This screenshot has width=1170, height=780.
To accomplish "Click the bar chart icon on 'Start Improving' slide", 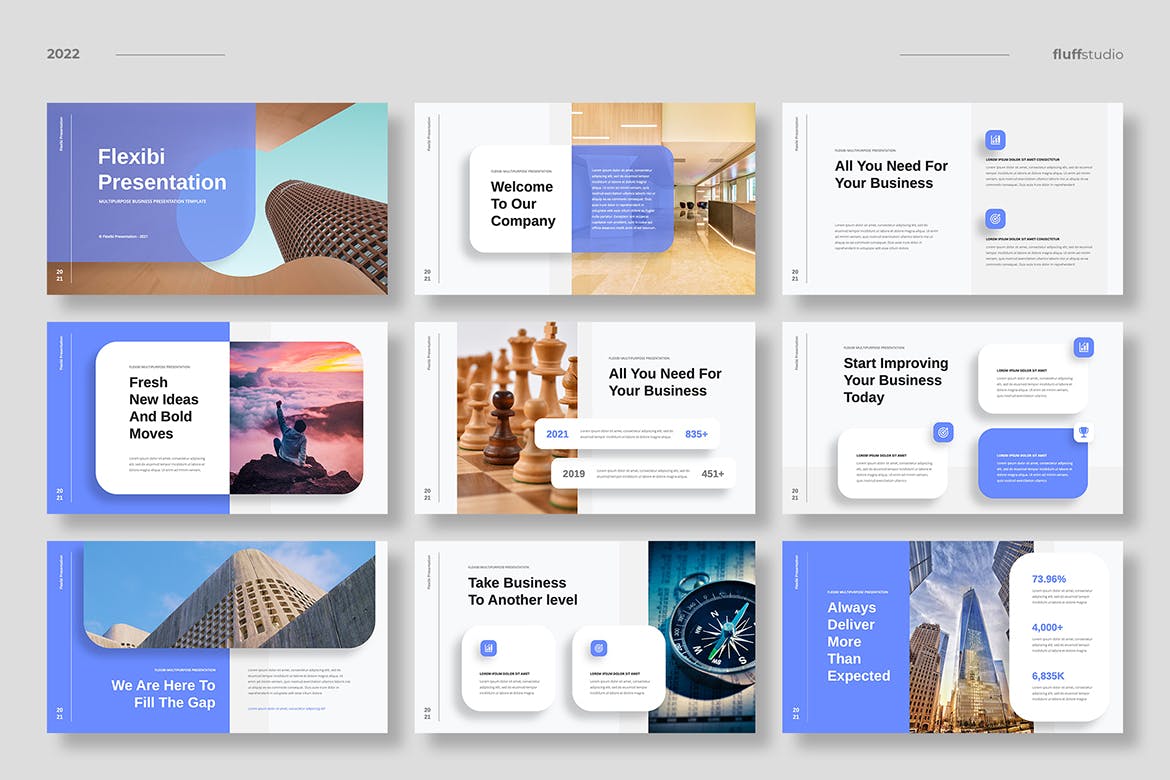I will [x=1084, y=348].
